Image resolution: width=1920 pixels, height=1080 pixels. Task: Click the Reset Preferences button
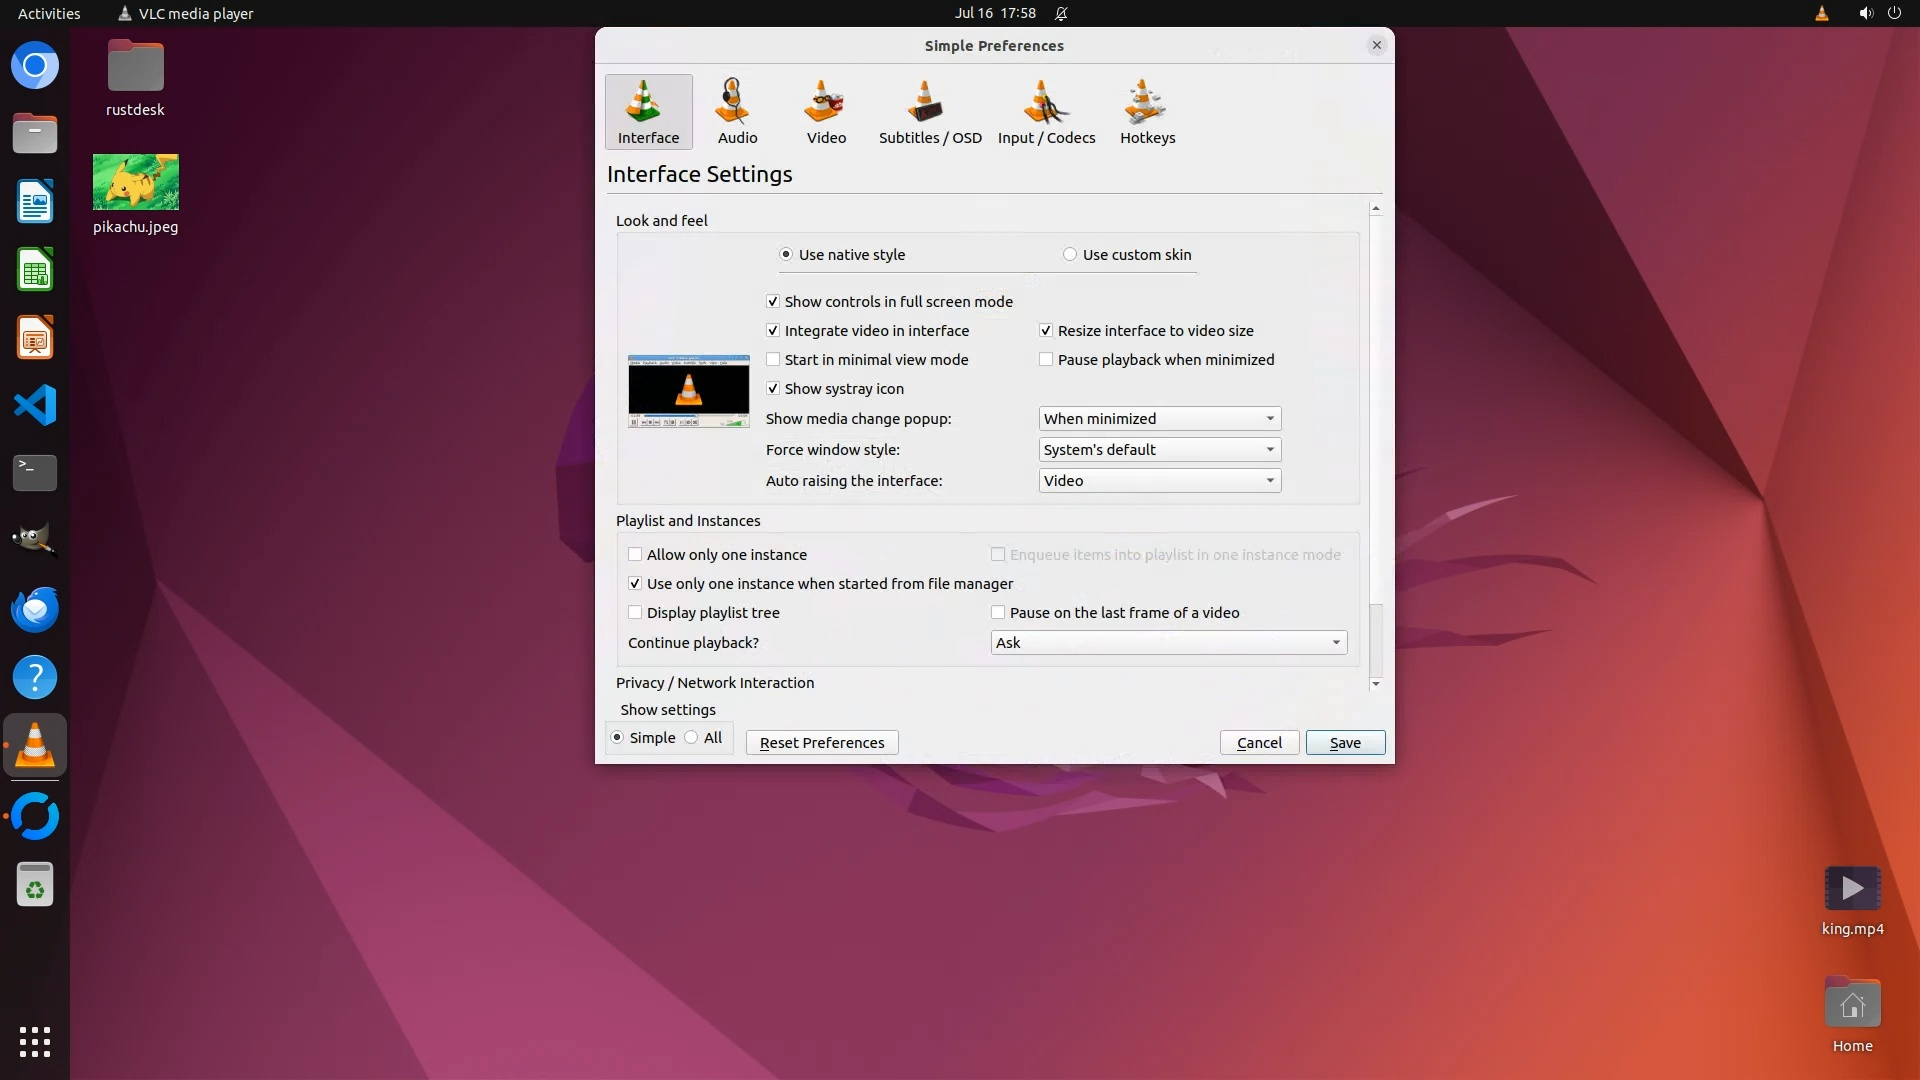(821, 743)
